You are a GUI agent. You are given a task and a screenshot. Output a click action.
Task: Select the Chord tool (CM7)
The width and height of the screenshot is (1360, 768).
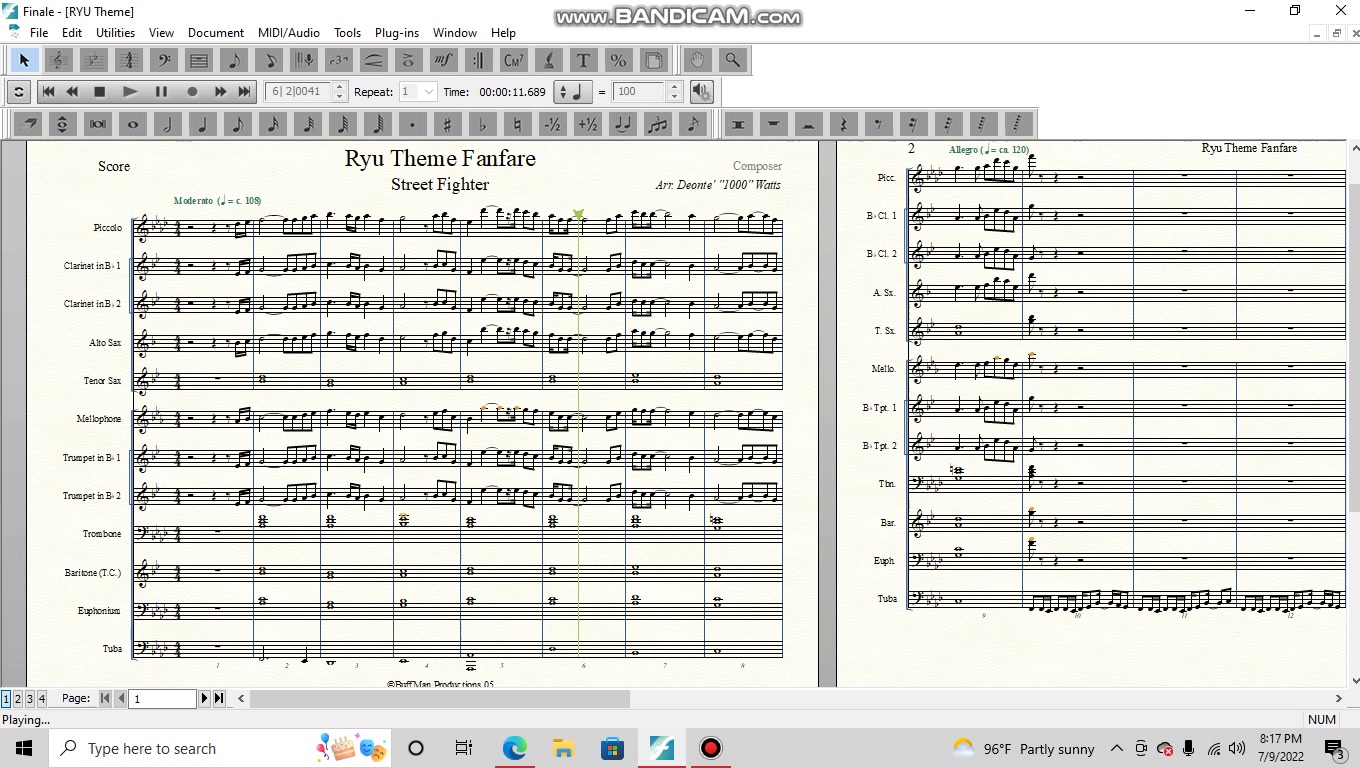[514, 61]
